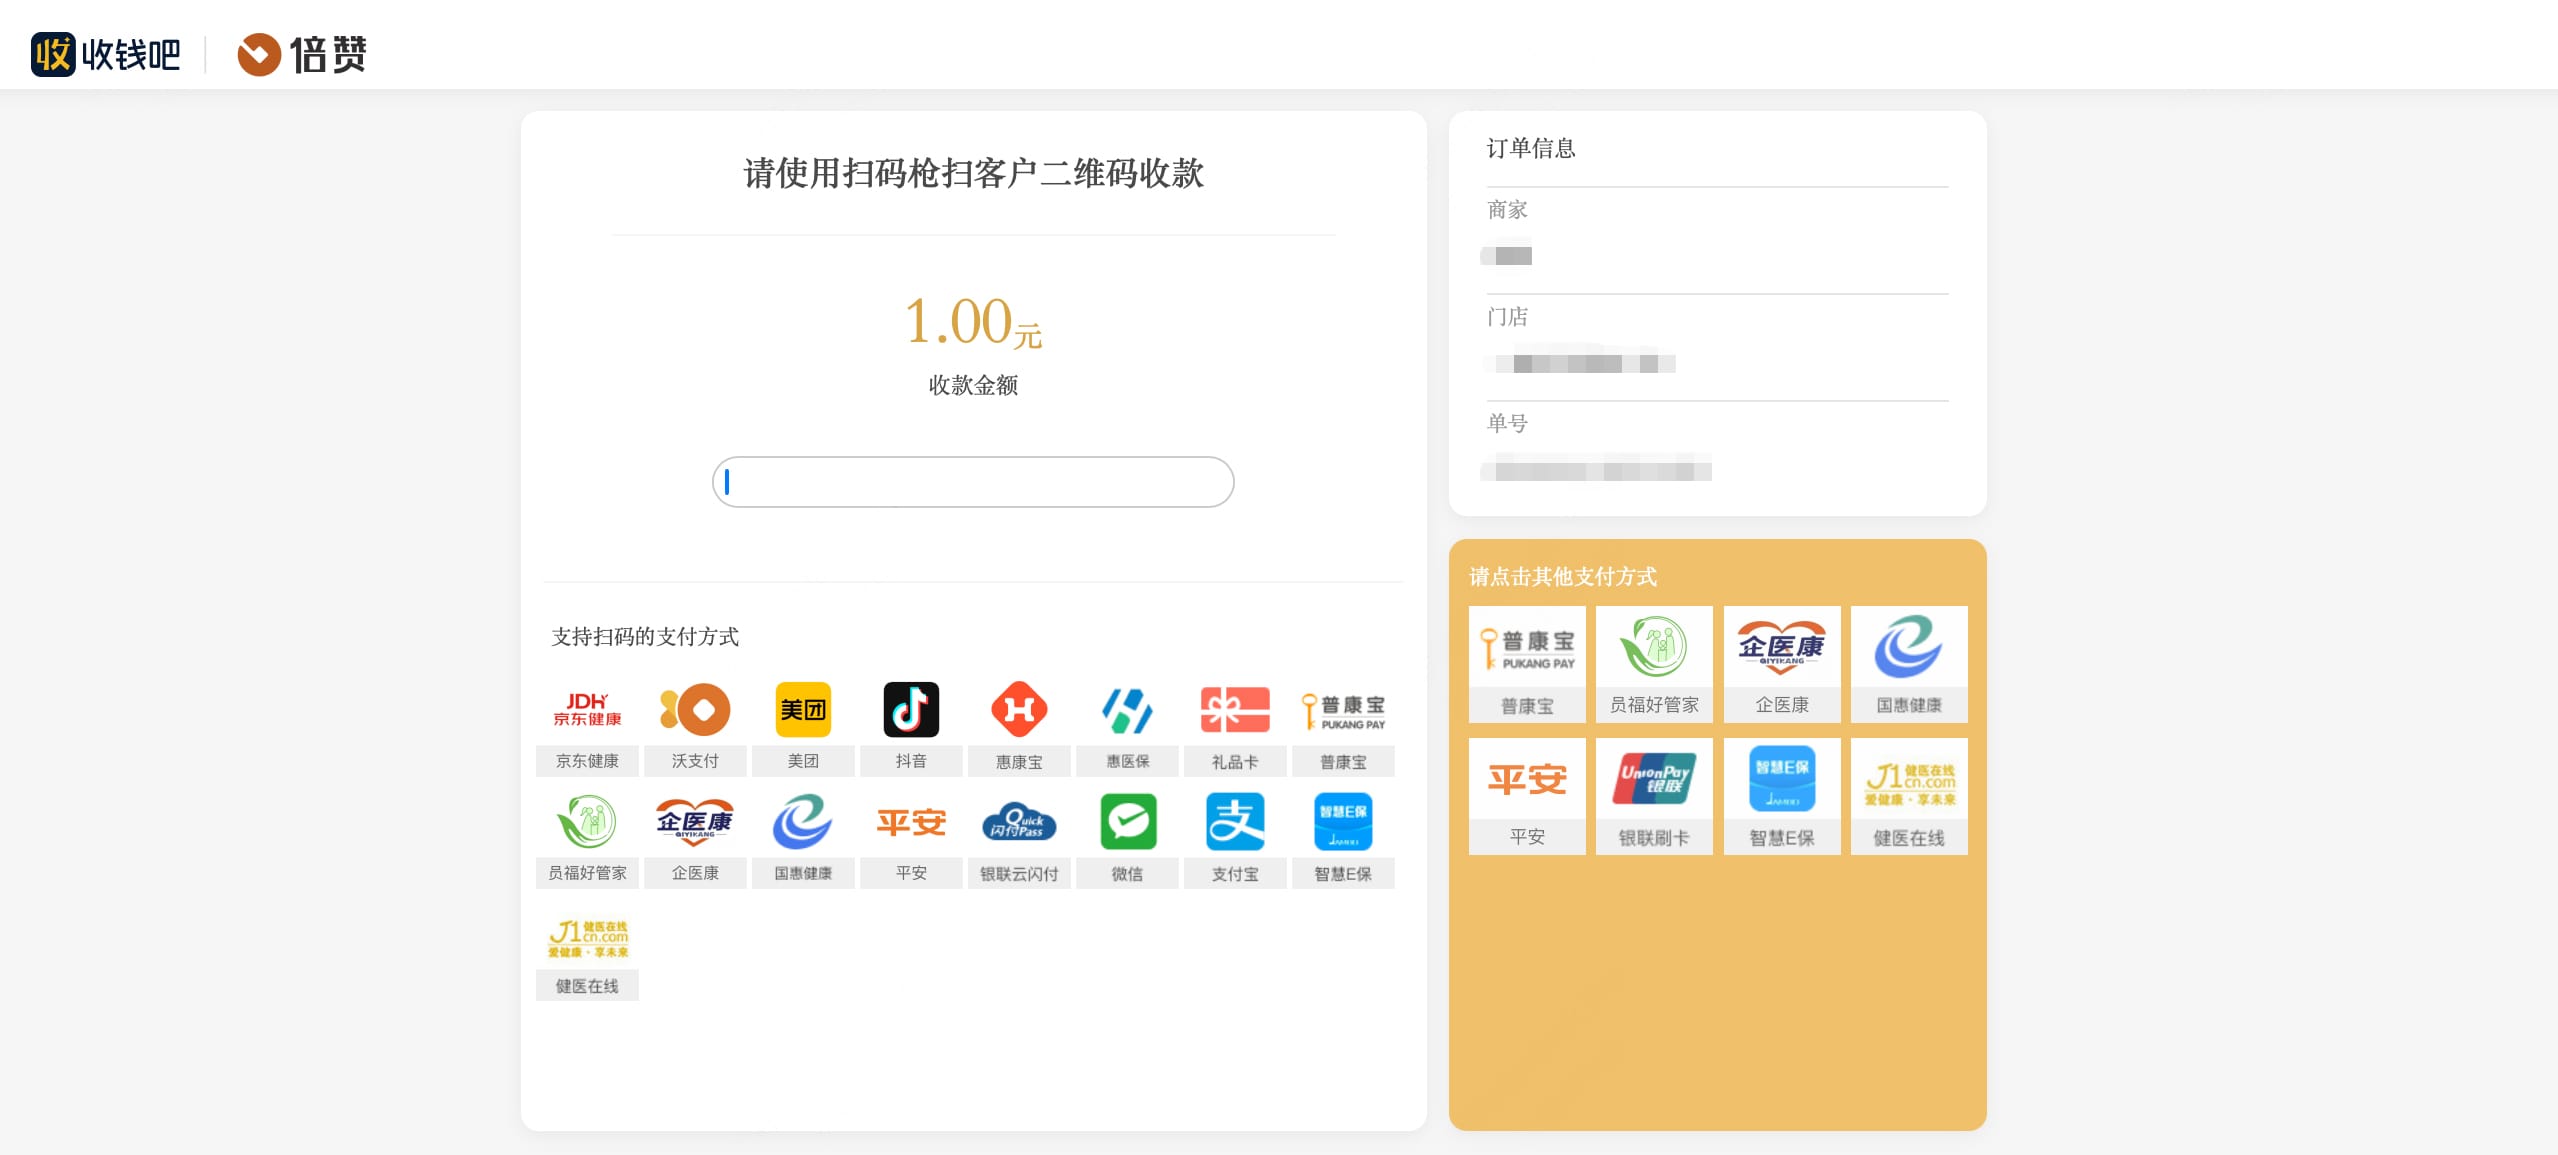The image size is (2558, 1155).
Task: Click 企医康 icon in supported scan methods
Action: [x=695, y=821]
